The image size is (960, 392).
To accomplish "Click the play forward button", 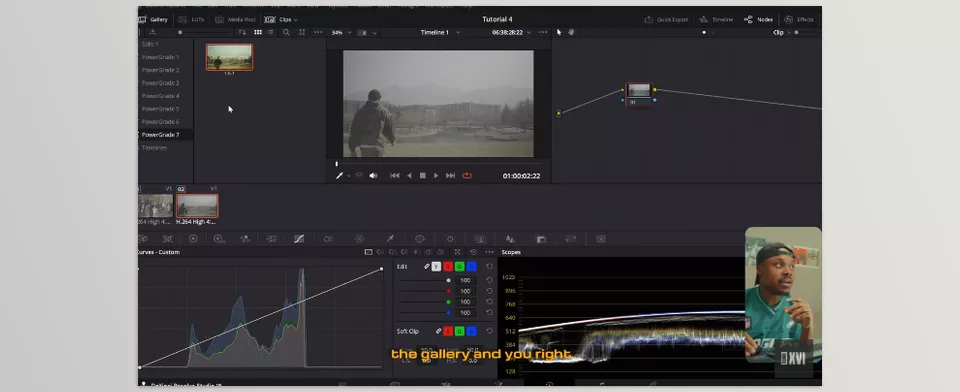I will click(436, 176).
